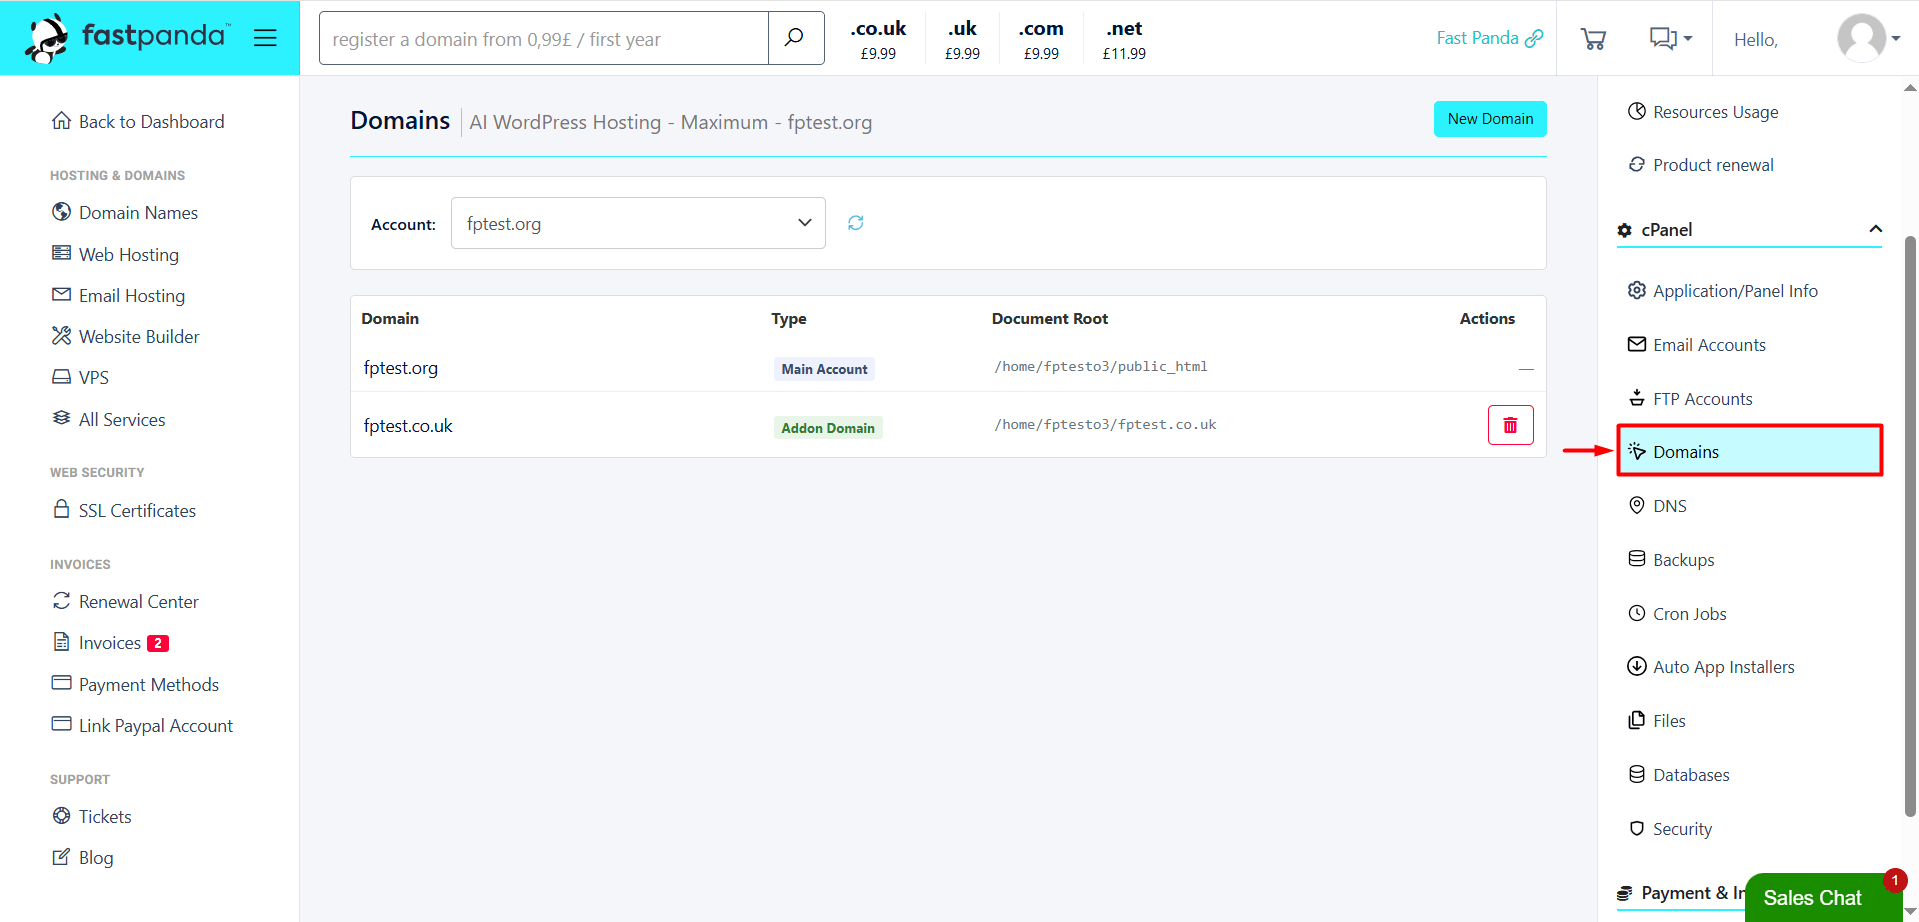This screenshot has width=1919, height=922.
Task: Click the New Domain button
Action: tap(1490, 119)
